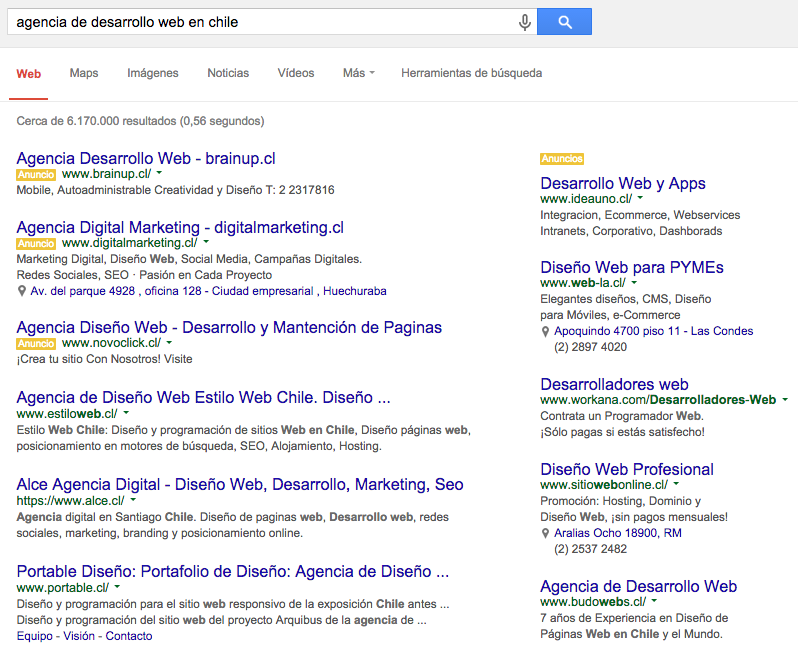Click map pin icon beside Aralias Ocho address

pos(545,533)
